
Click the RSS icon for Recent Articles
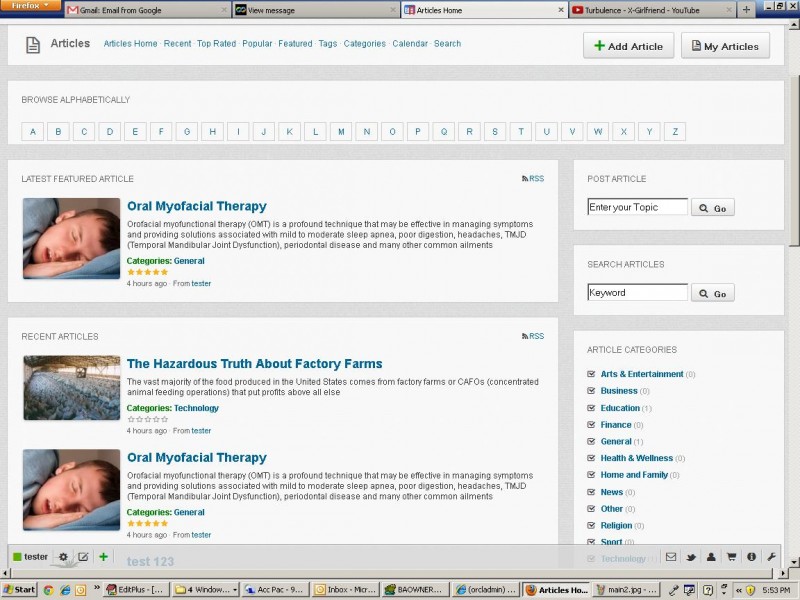[524, 336]
